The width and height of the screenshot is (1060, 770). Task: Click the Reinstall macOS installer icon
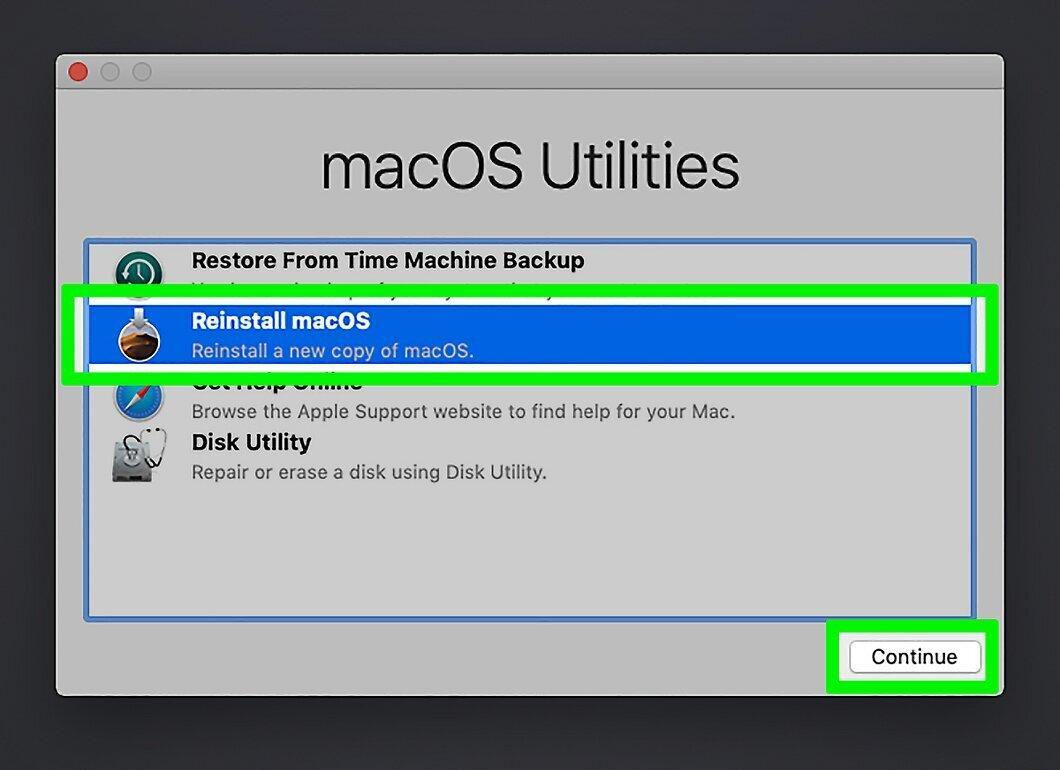pyautogui.click(x=139, y=335)
